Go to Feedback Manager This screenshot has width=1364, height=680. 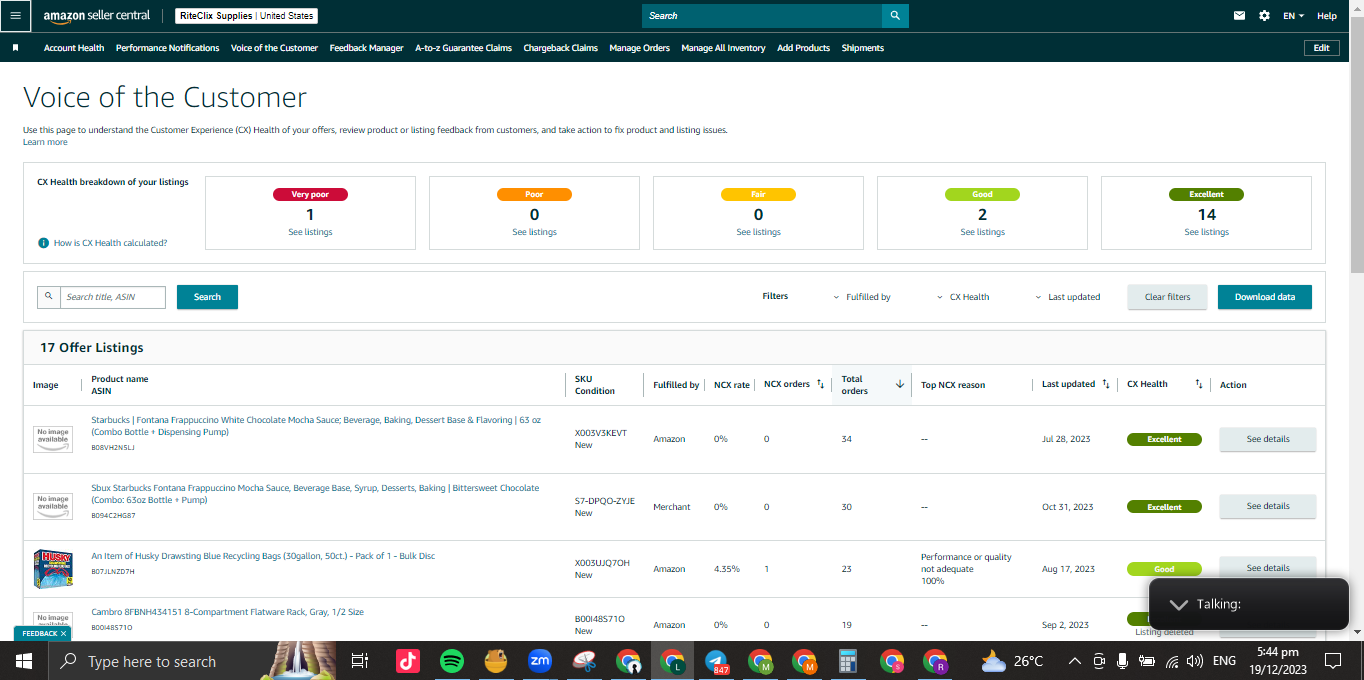(x=367, y=48)
